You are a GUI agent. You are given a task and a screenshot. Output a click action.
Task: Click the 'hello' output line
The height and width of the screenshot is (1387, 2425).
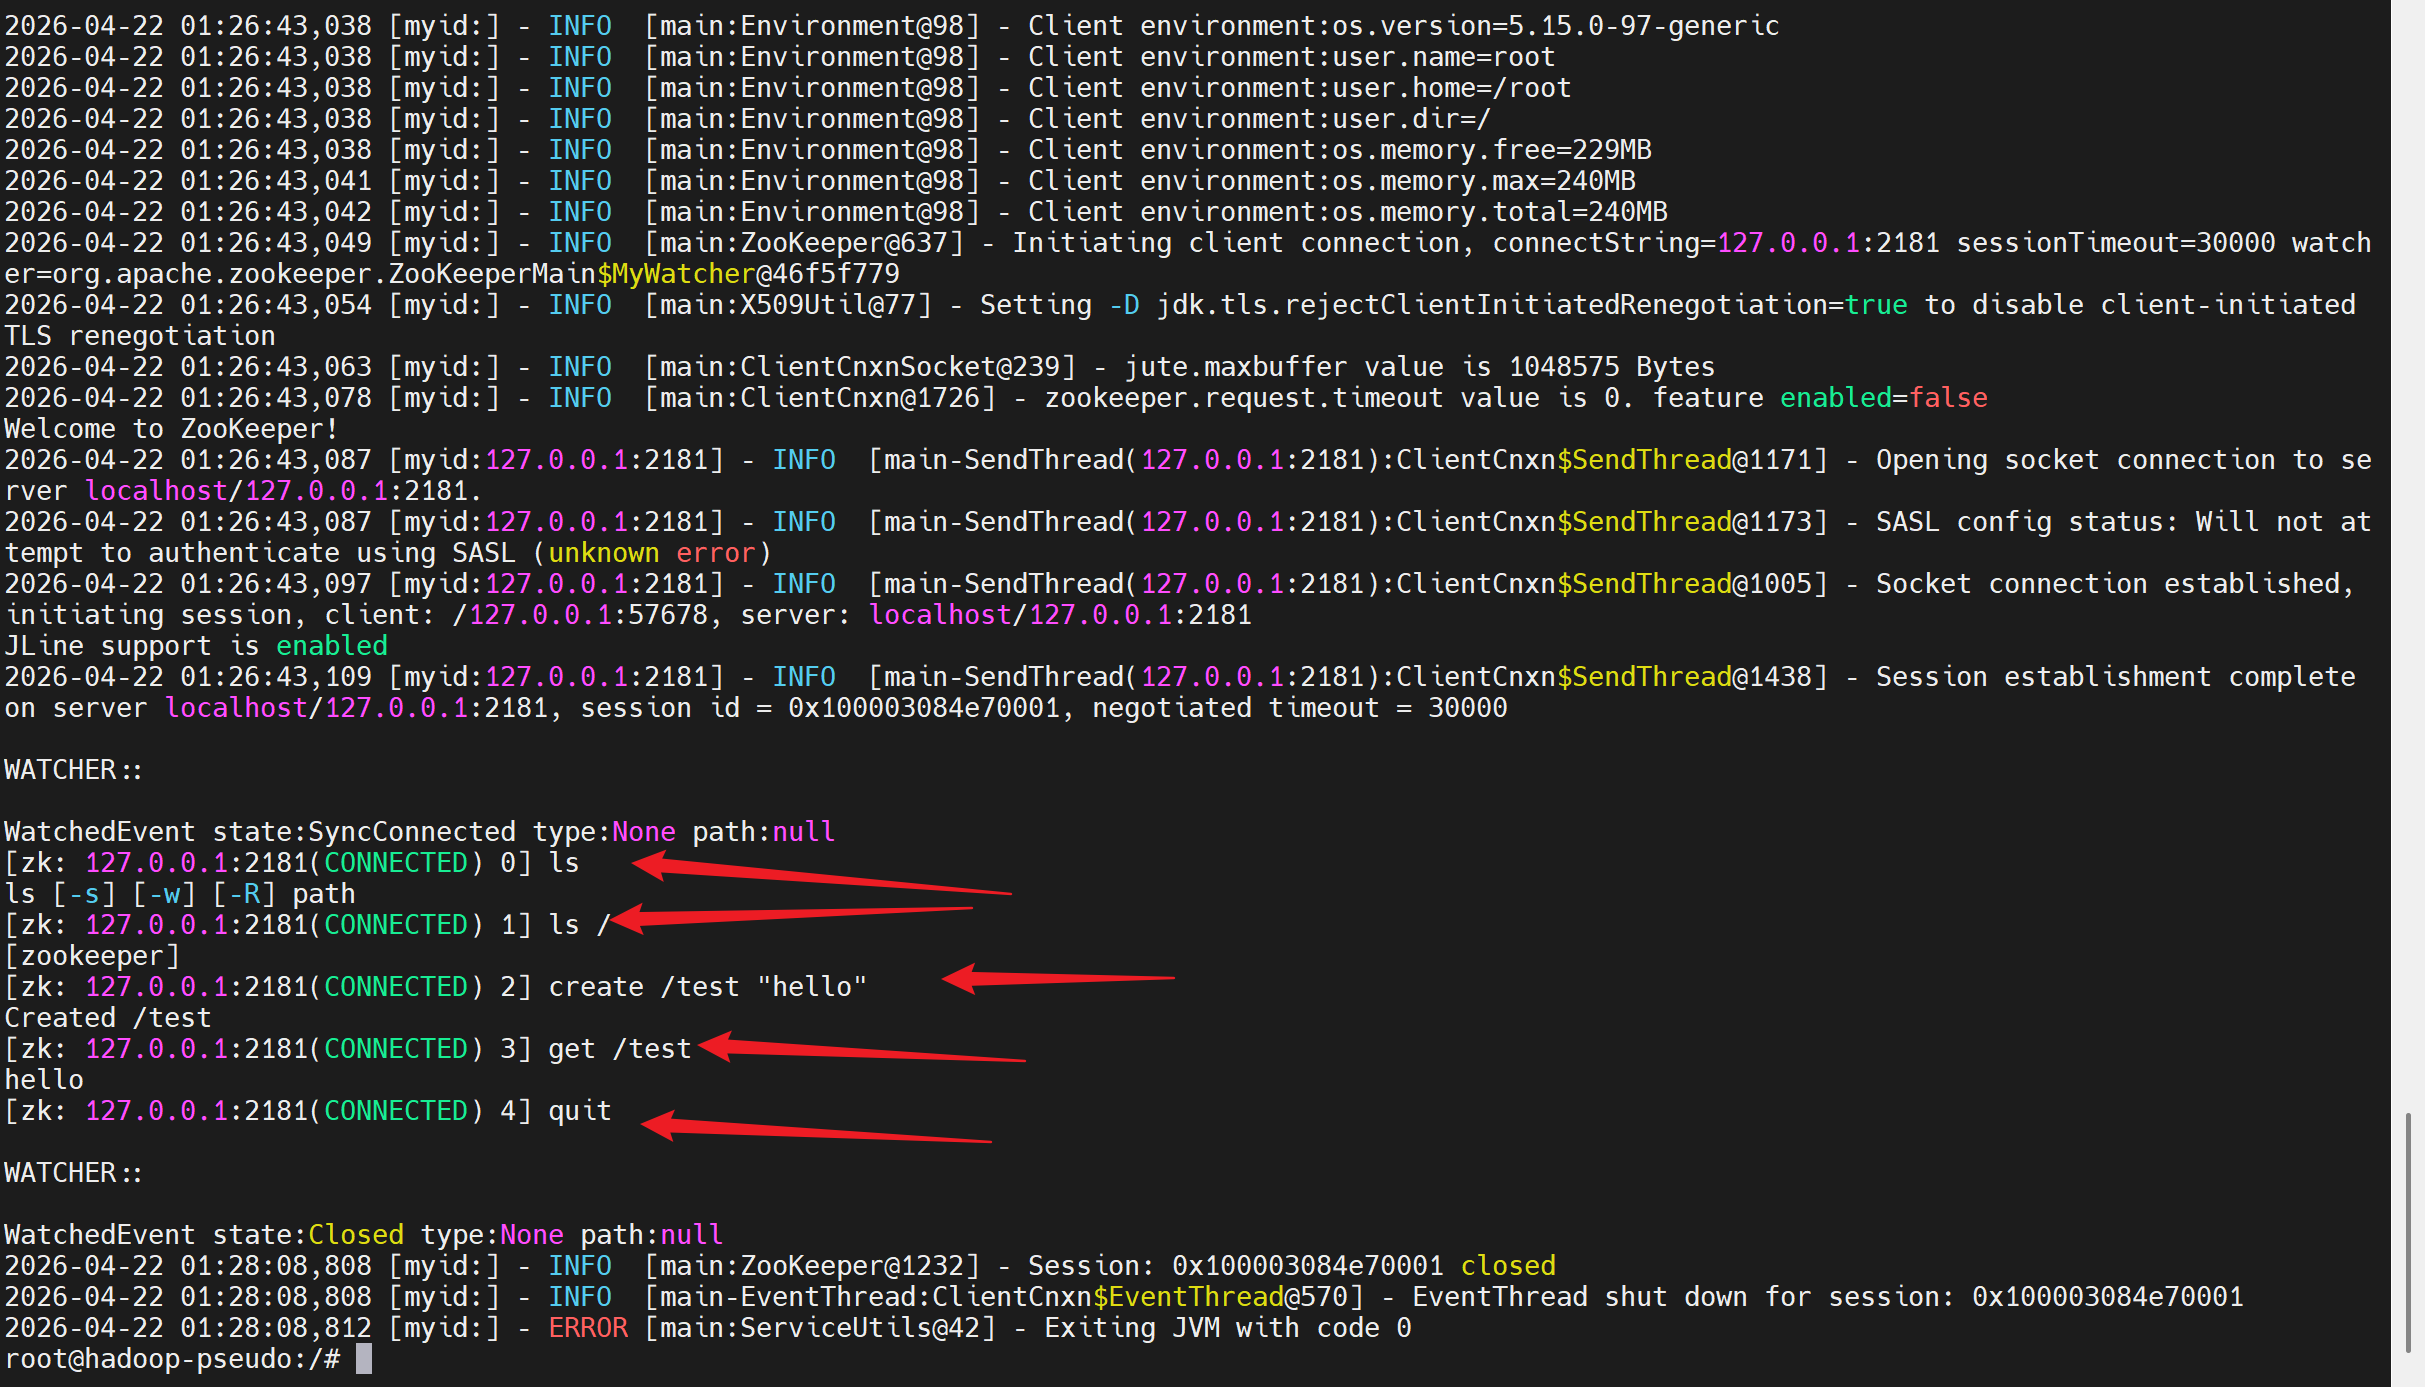click(x=44, y=1079)
